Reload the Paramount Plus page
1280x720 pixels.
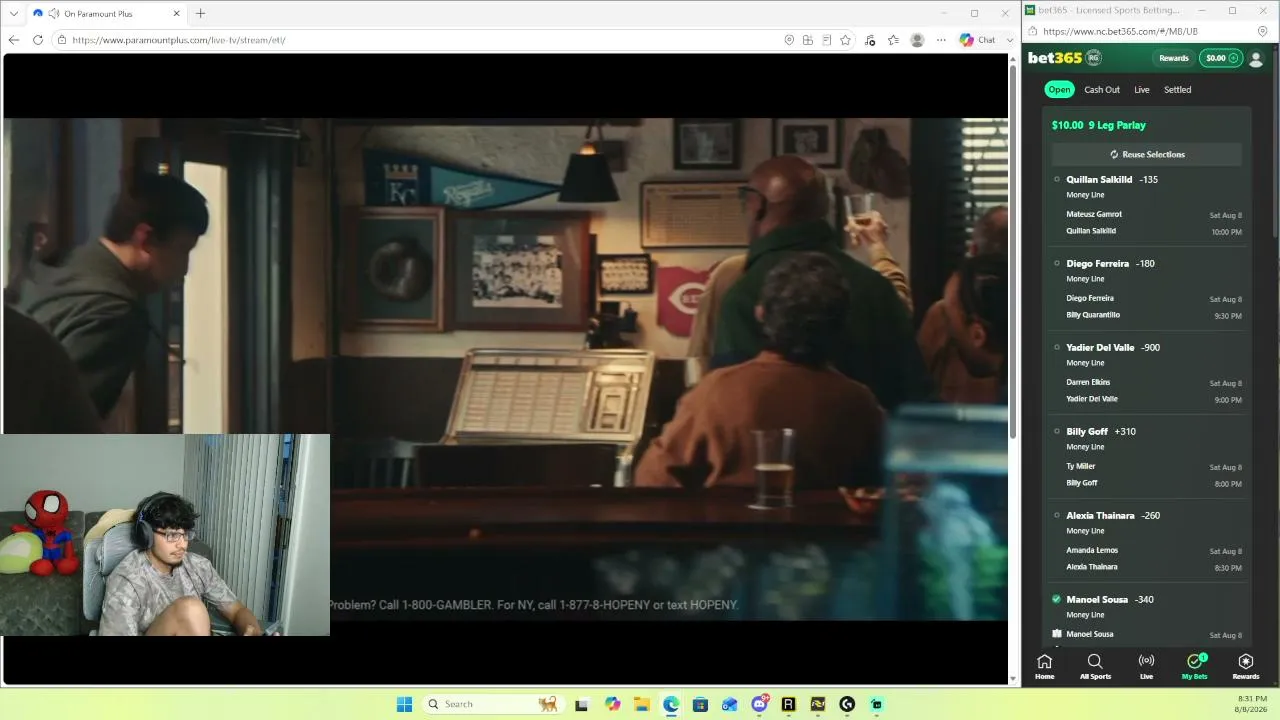(x=38, y=40)
